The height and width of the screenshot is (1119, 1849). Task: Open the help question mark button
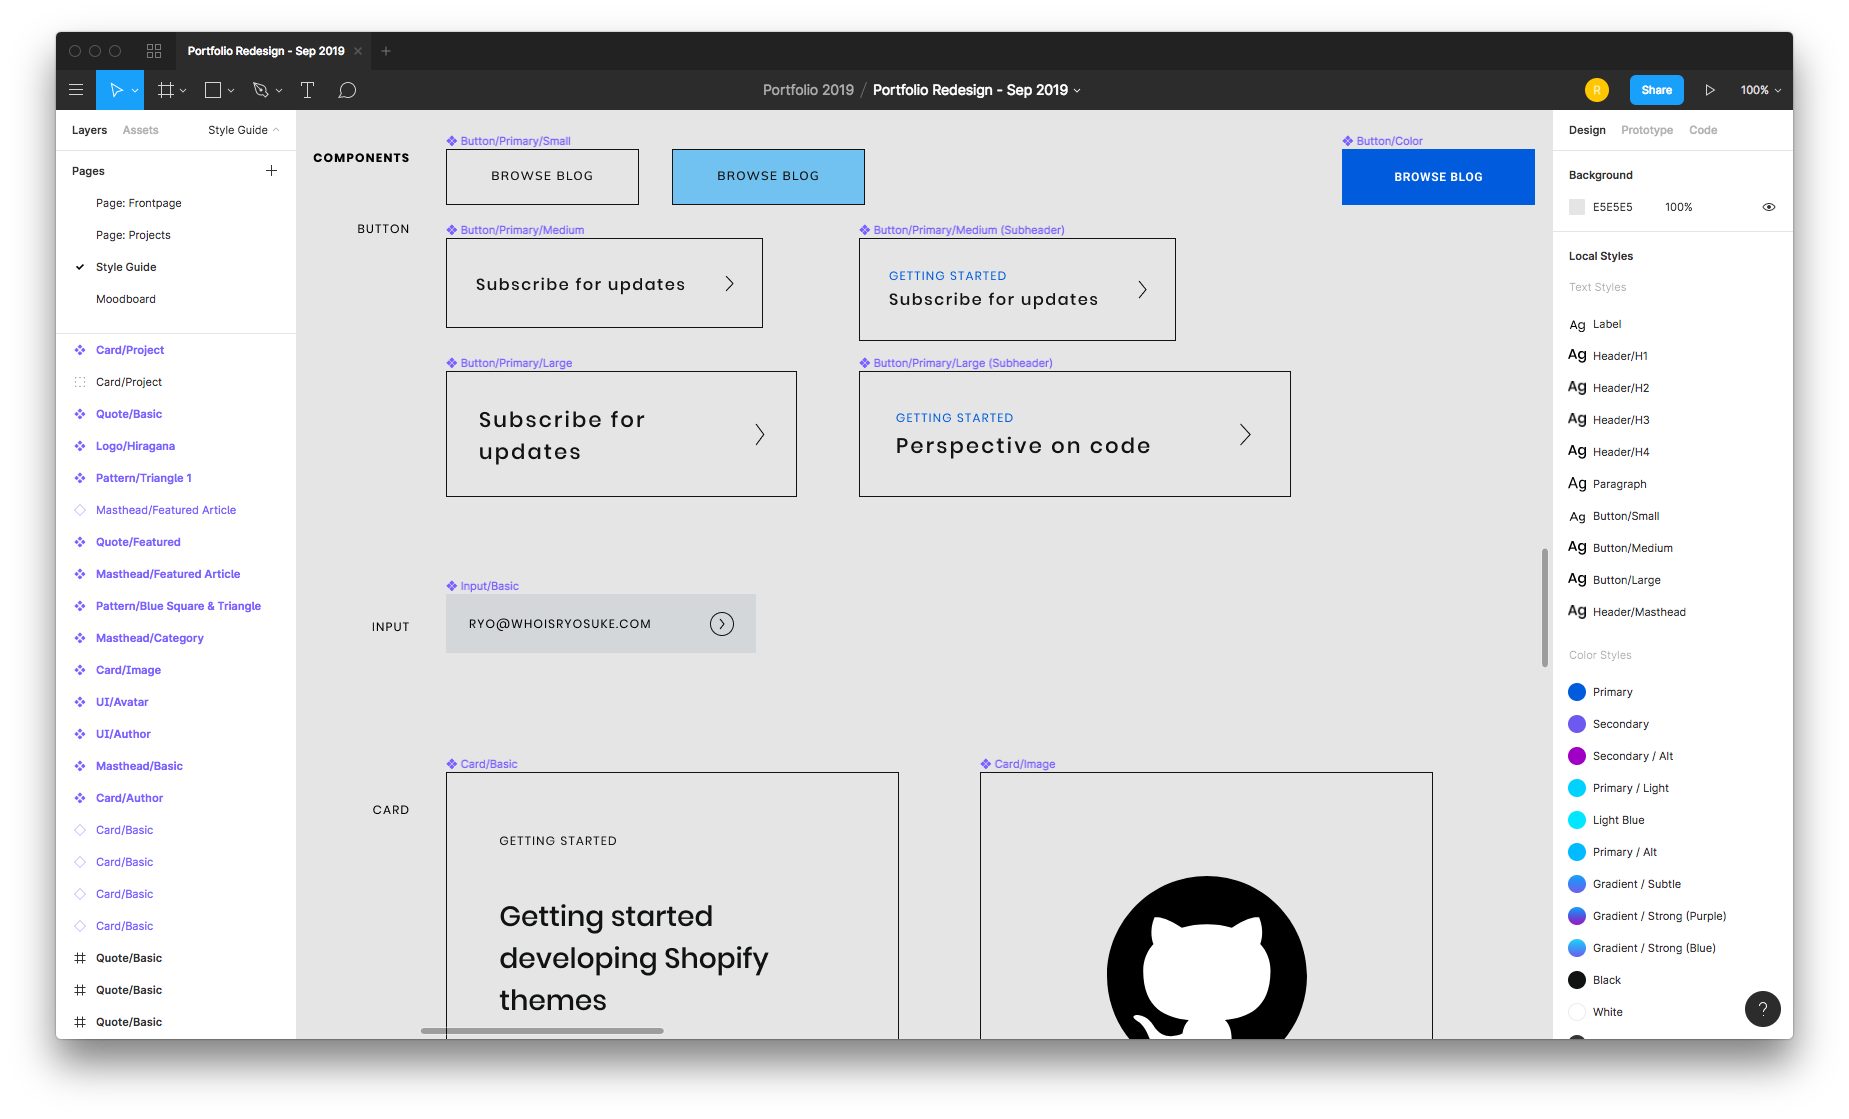(x=1762, y=1009)
